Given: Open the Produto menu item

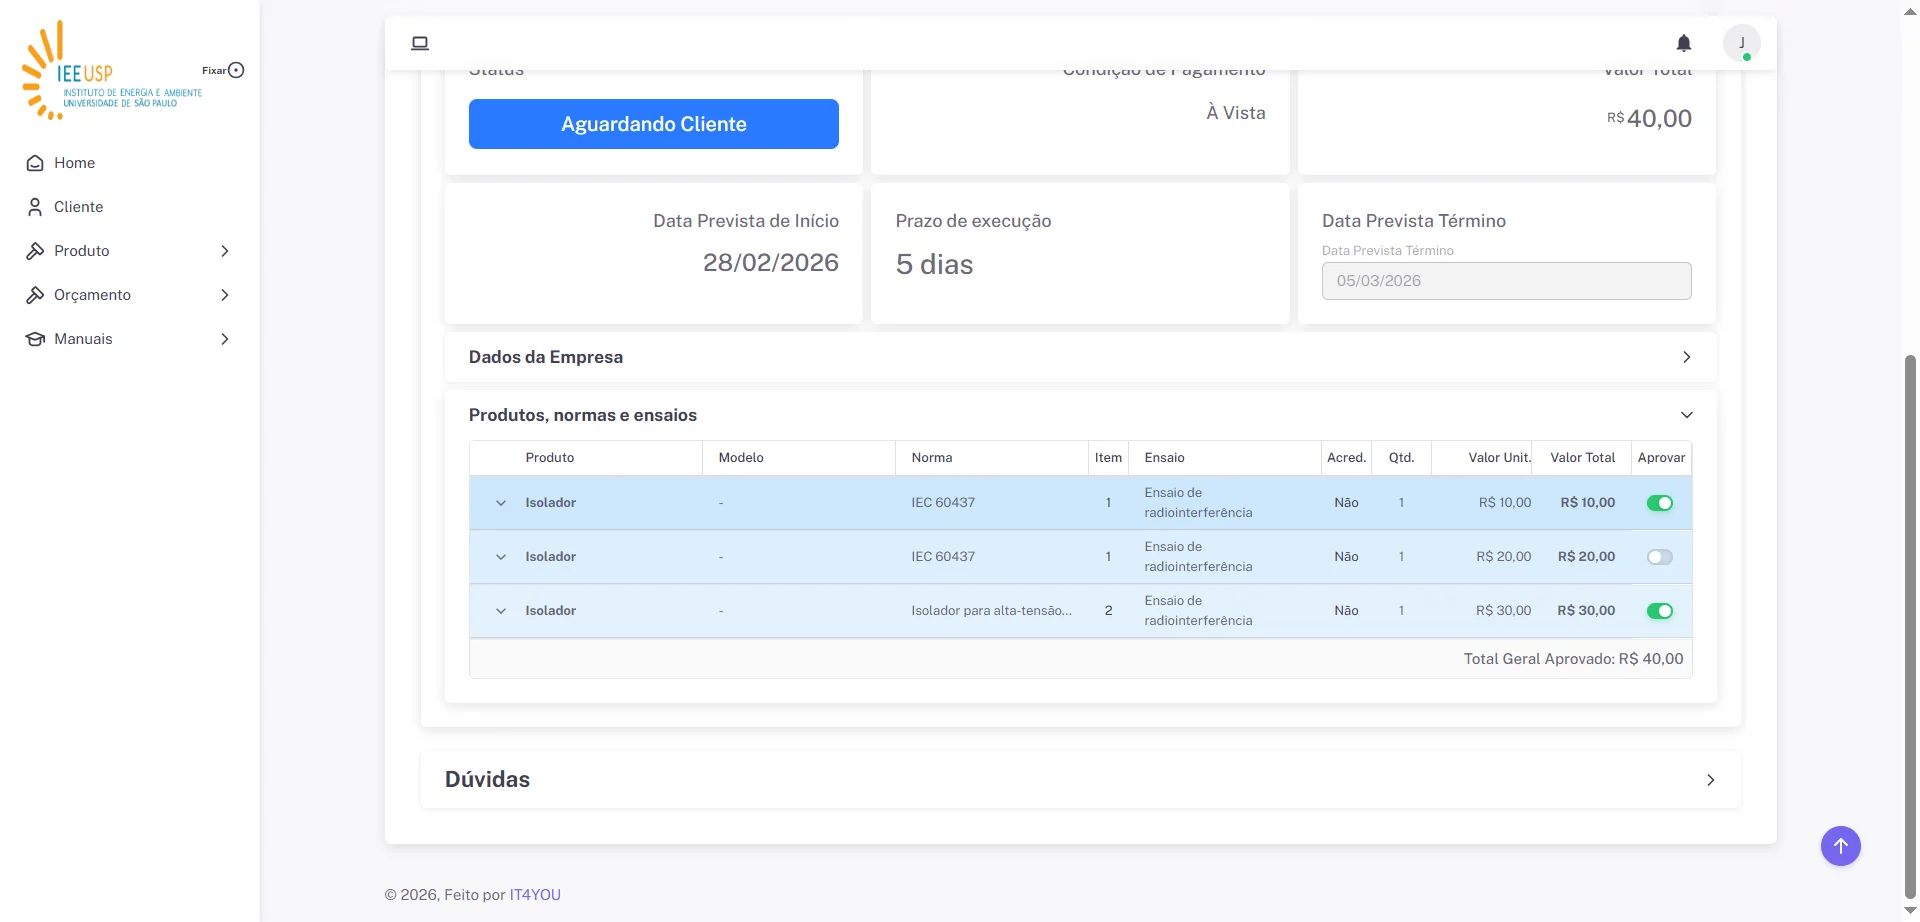Looking at the screenshot, I should point(130,251).
